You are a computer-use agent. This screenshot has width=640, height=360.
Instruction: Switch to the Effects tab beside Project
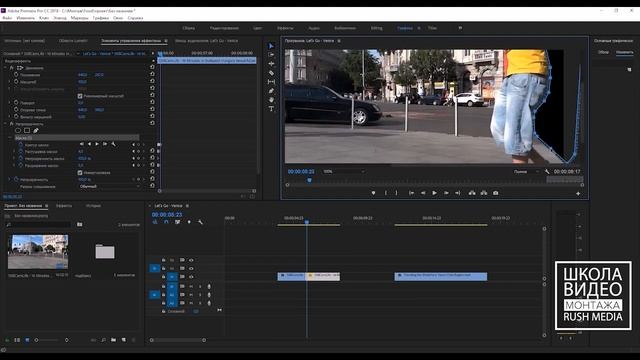tap(64, 206)
